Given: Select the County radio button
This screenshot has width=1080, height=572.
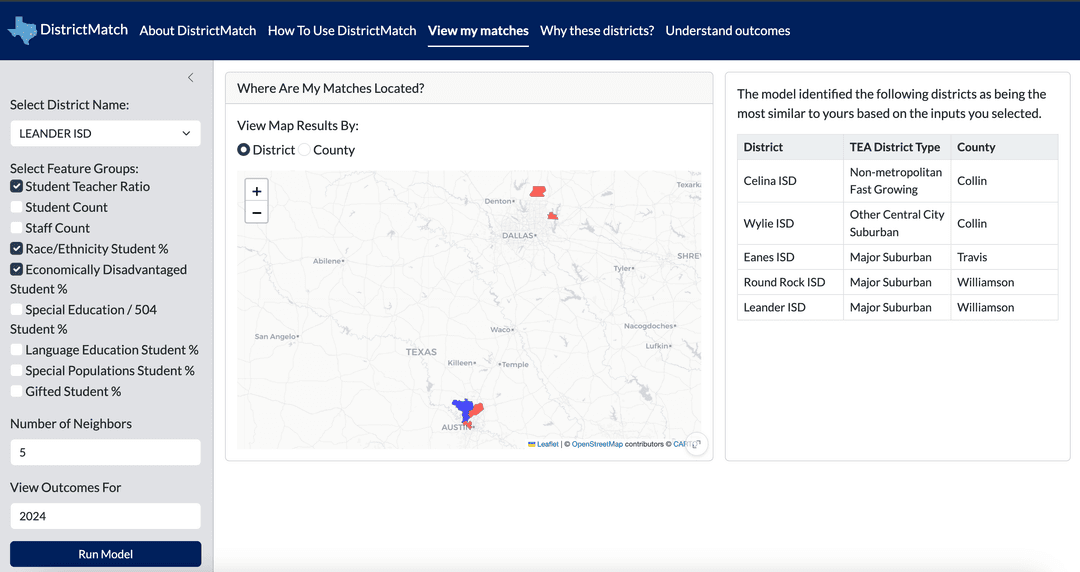Looking at the screenshot, I should [x=304, y=150].
